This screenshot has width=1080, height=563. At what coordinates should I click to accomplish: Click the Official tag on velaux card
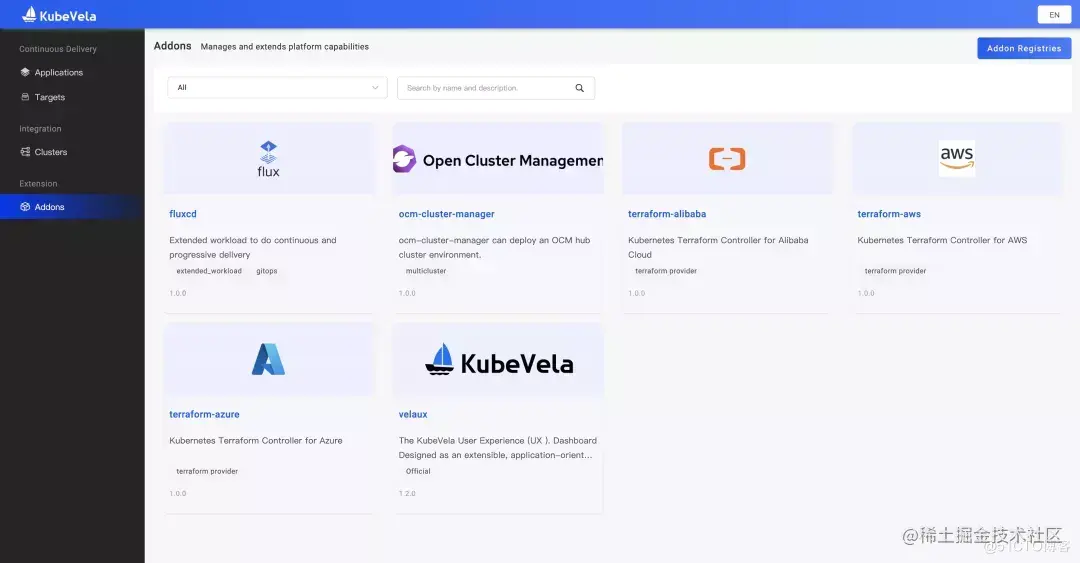(418, 471)
